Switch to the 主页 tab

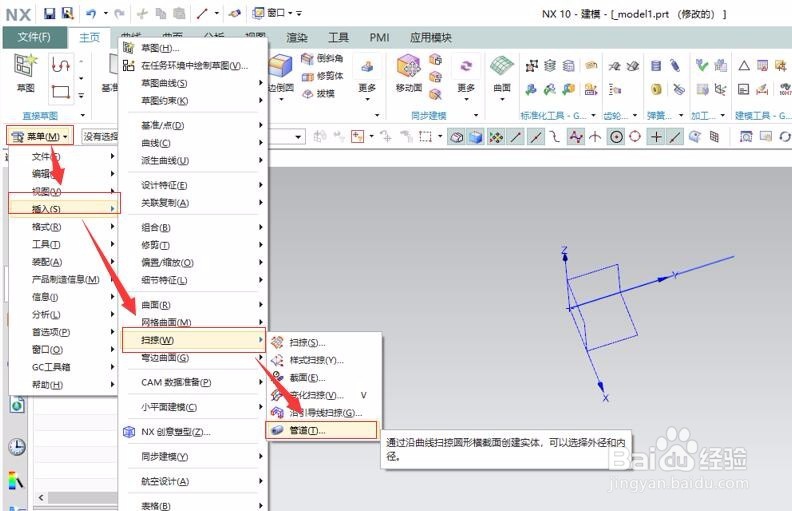tap(89, 37)
